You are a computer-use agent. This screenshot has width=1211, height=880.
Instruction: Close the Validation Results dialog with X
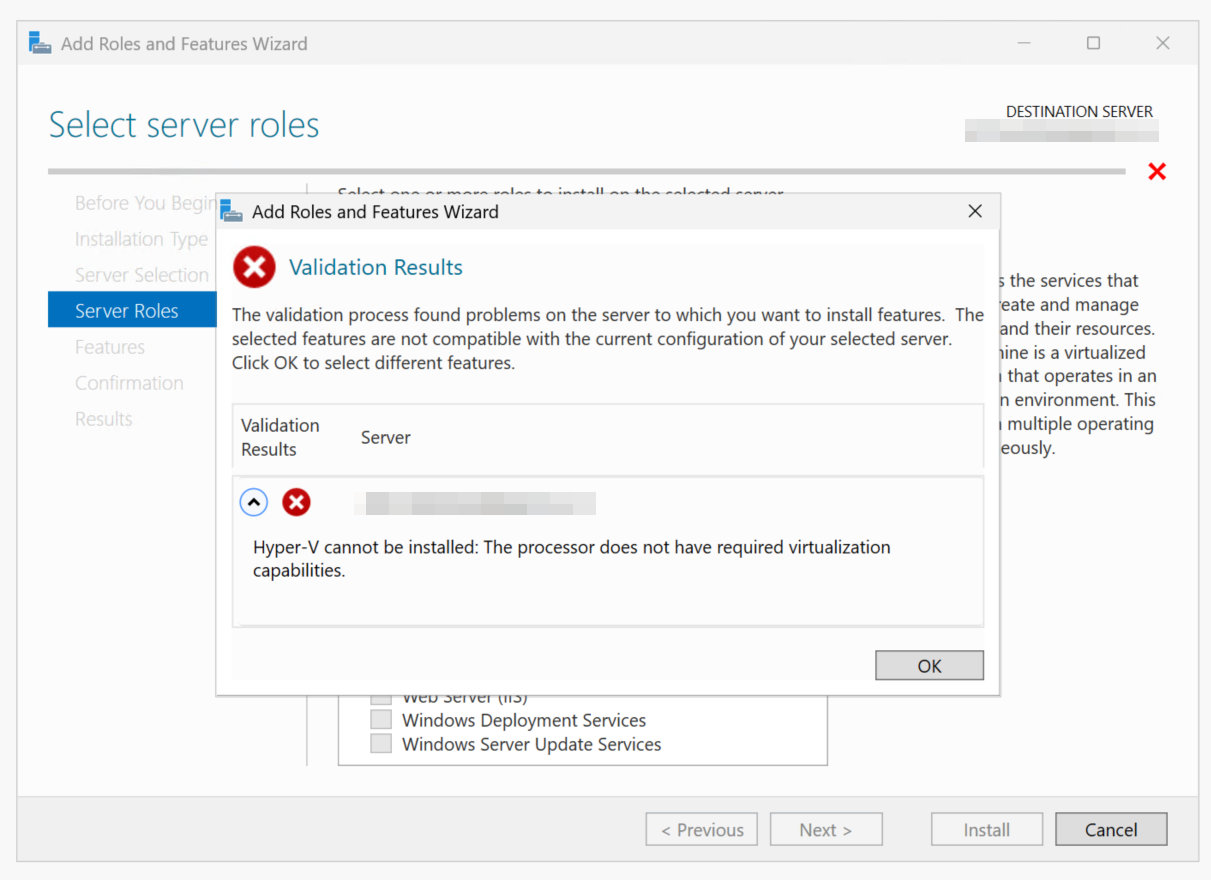[x=975, y=212]
